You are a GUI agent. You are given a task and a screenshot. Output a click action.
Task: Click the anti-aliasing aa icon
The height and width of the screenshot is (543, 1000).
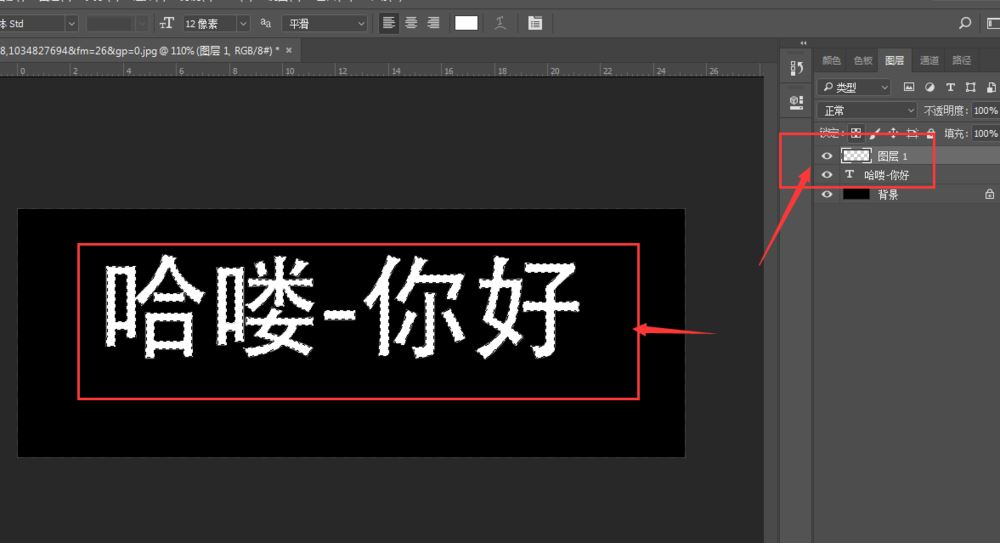point(265,23)
